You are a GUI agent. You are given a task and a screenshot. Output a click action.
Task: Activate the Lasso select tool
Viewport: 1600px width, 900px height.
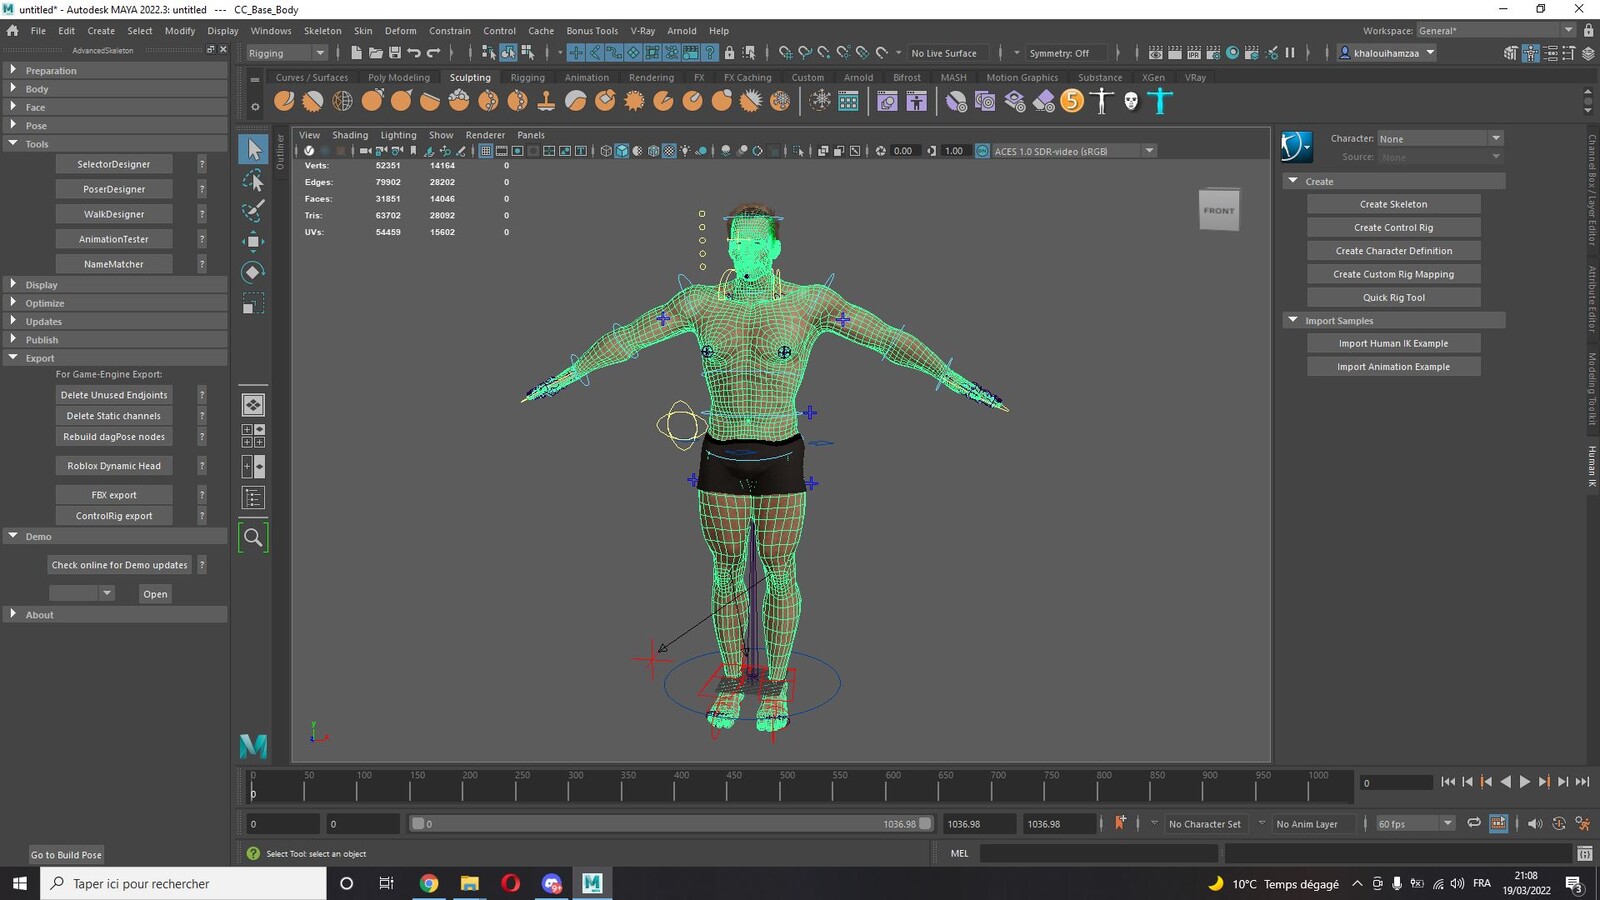(x=253, y=181)
